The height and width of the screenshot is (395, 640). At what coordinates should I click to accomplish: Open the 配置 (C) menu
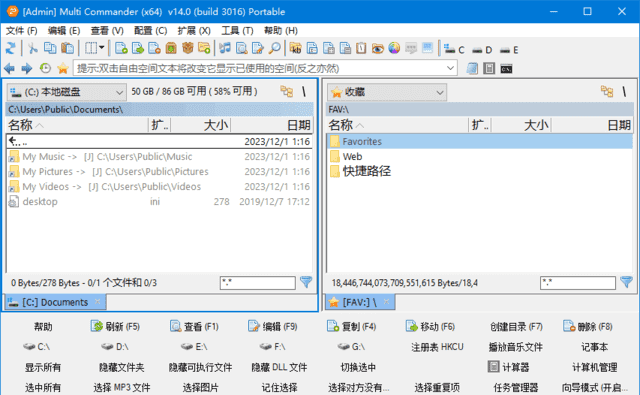[151, 31]
